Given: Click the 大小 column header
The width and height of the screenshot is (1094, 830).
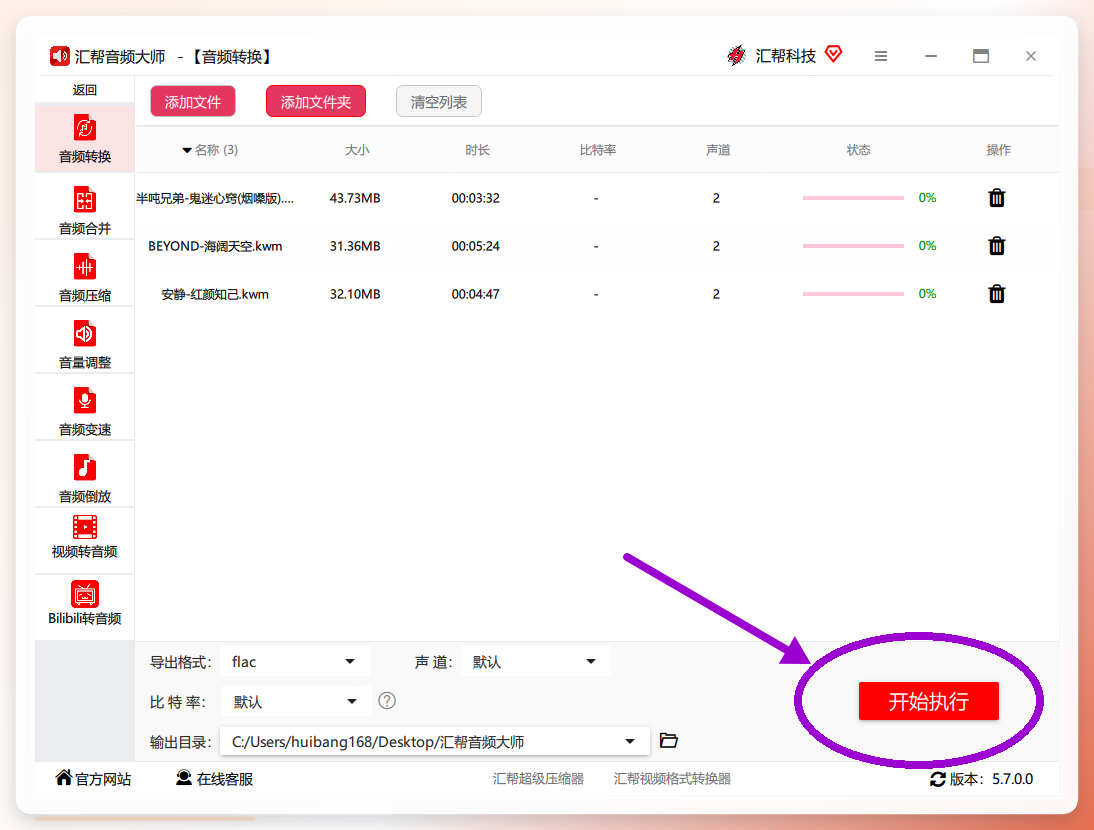Looking at the screenshot, I should tap(357, 150).
